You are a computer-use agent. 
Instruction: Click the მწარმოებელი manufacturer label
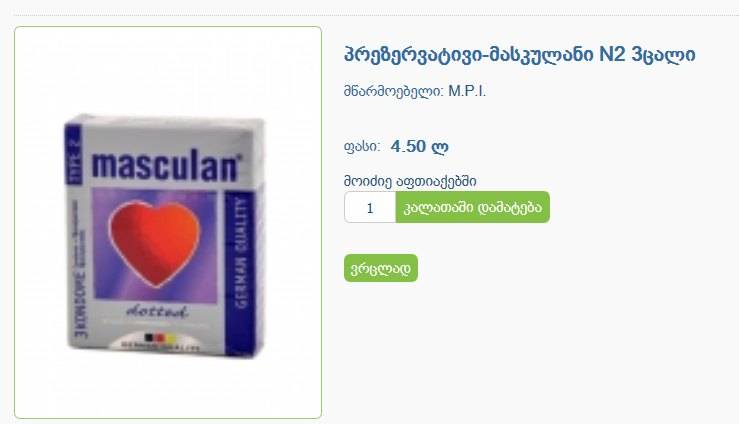pos(394,91)
